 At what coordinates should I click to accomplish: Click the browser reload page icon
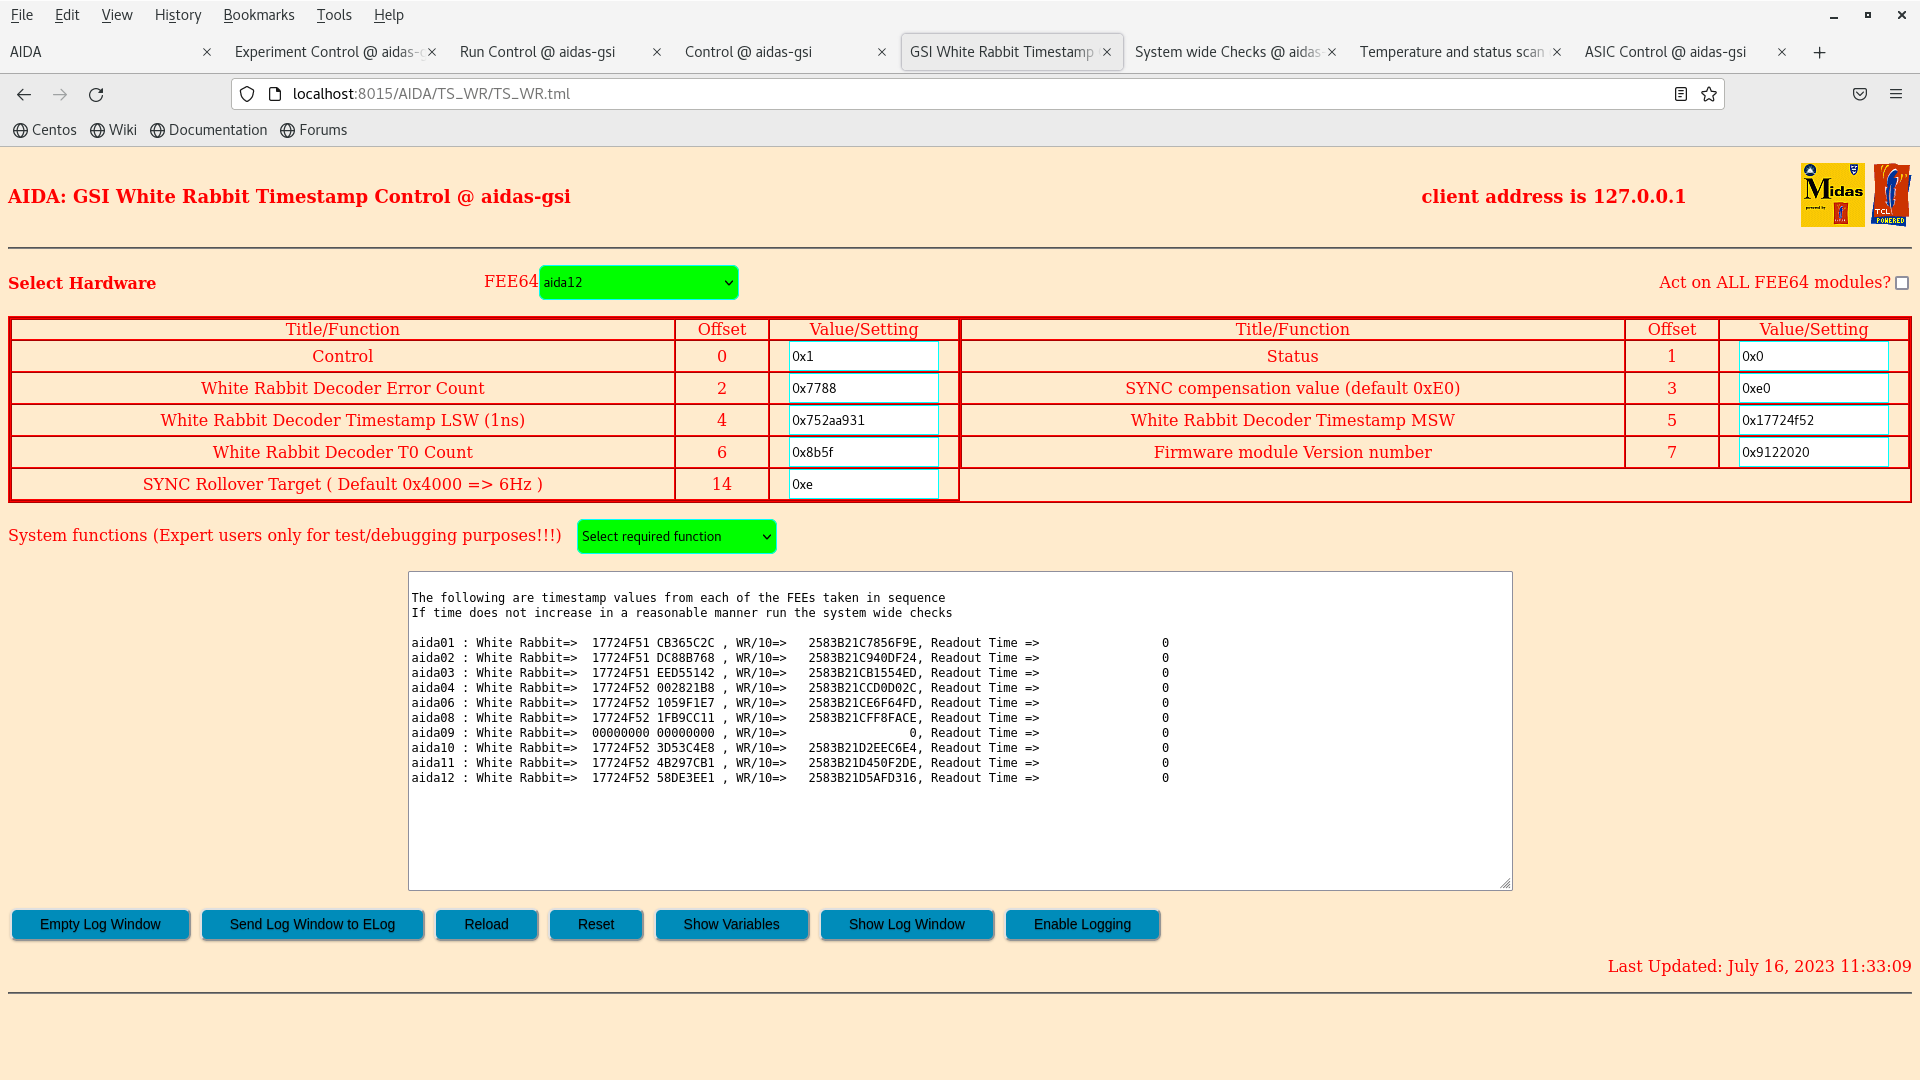click(x=96, y=94)
